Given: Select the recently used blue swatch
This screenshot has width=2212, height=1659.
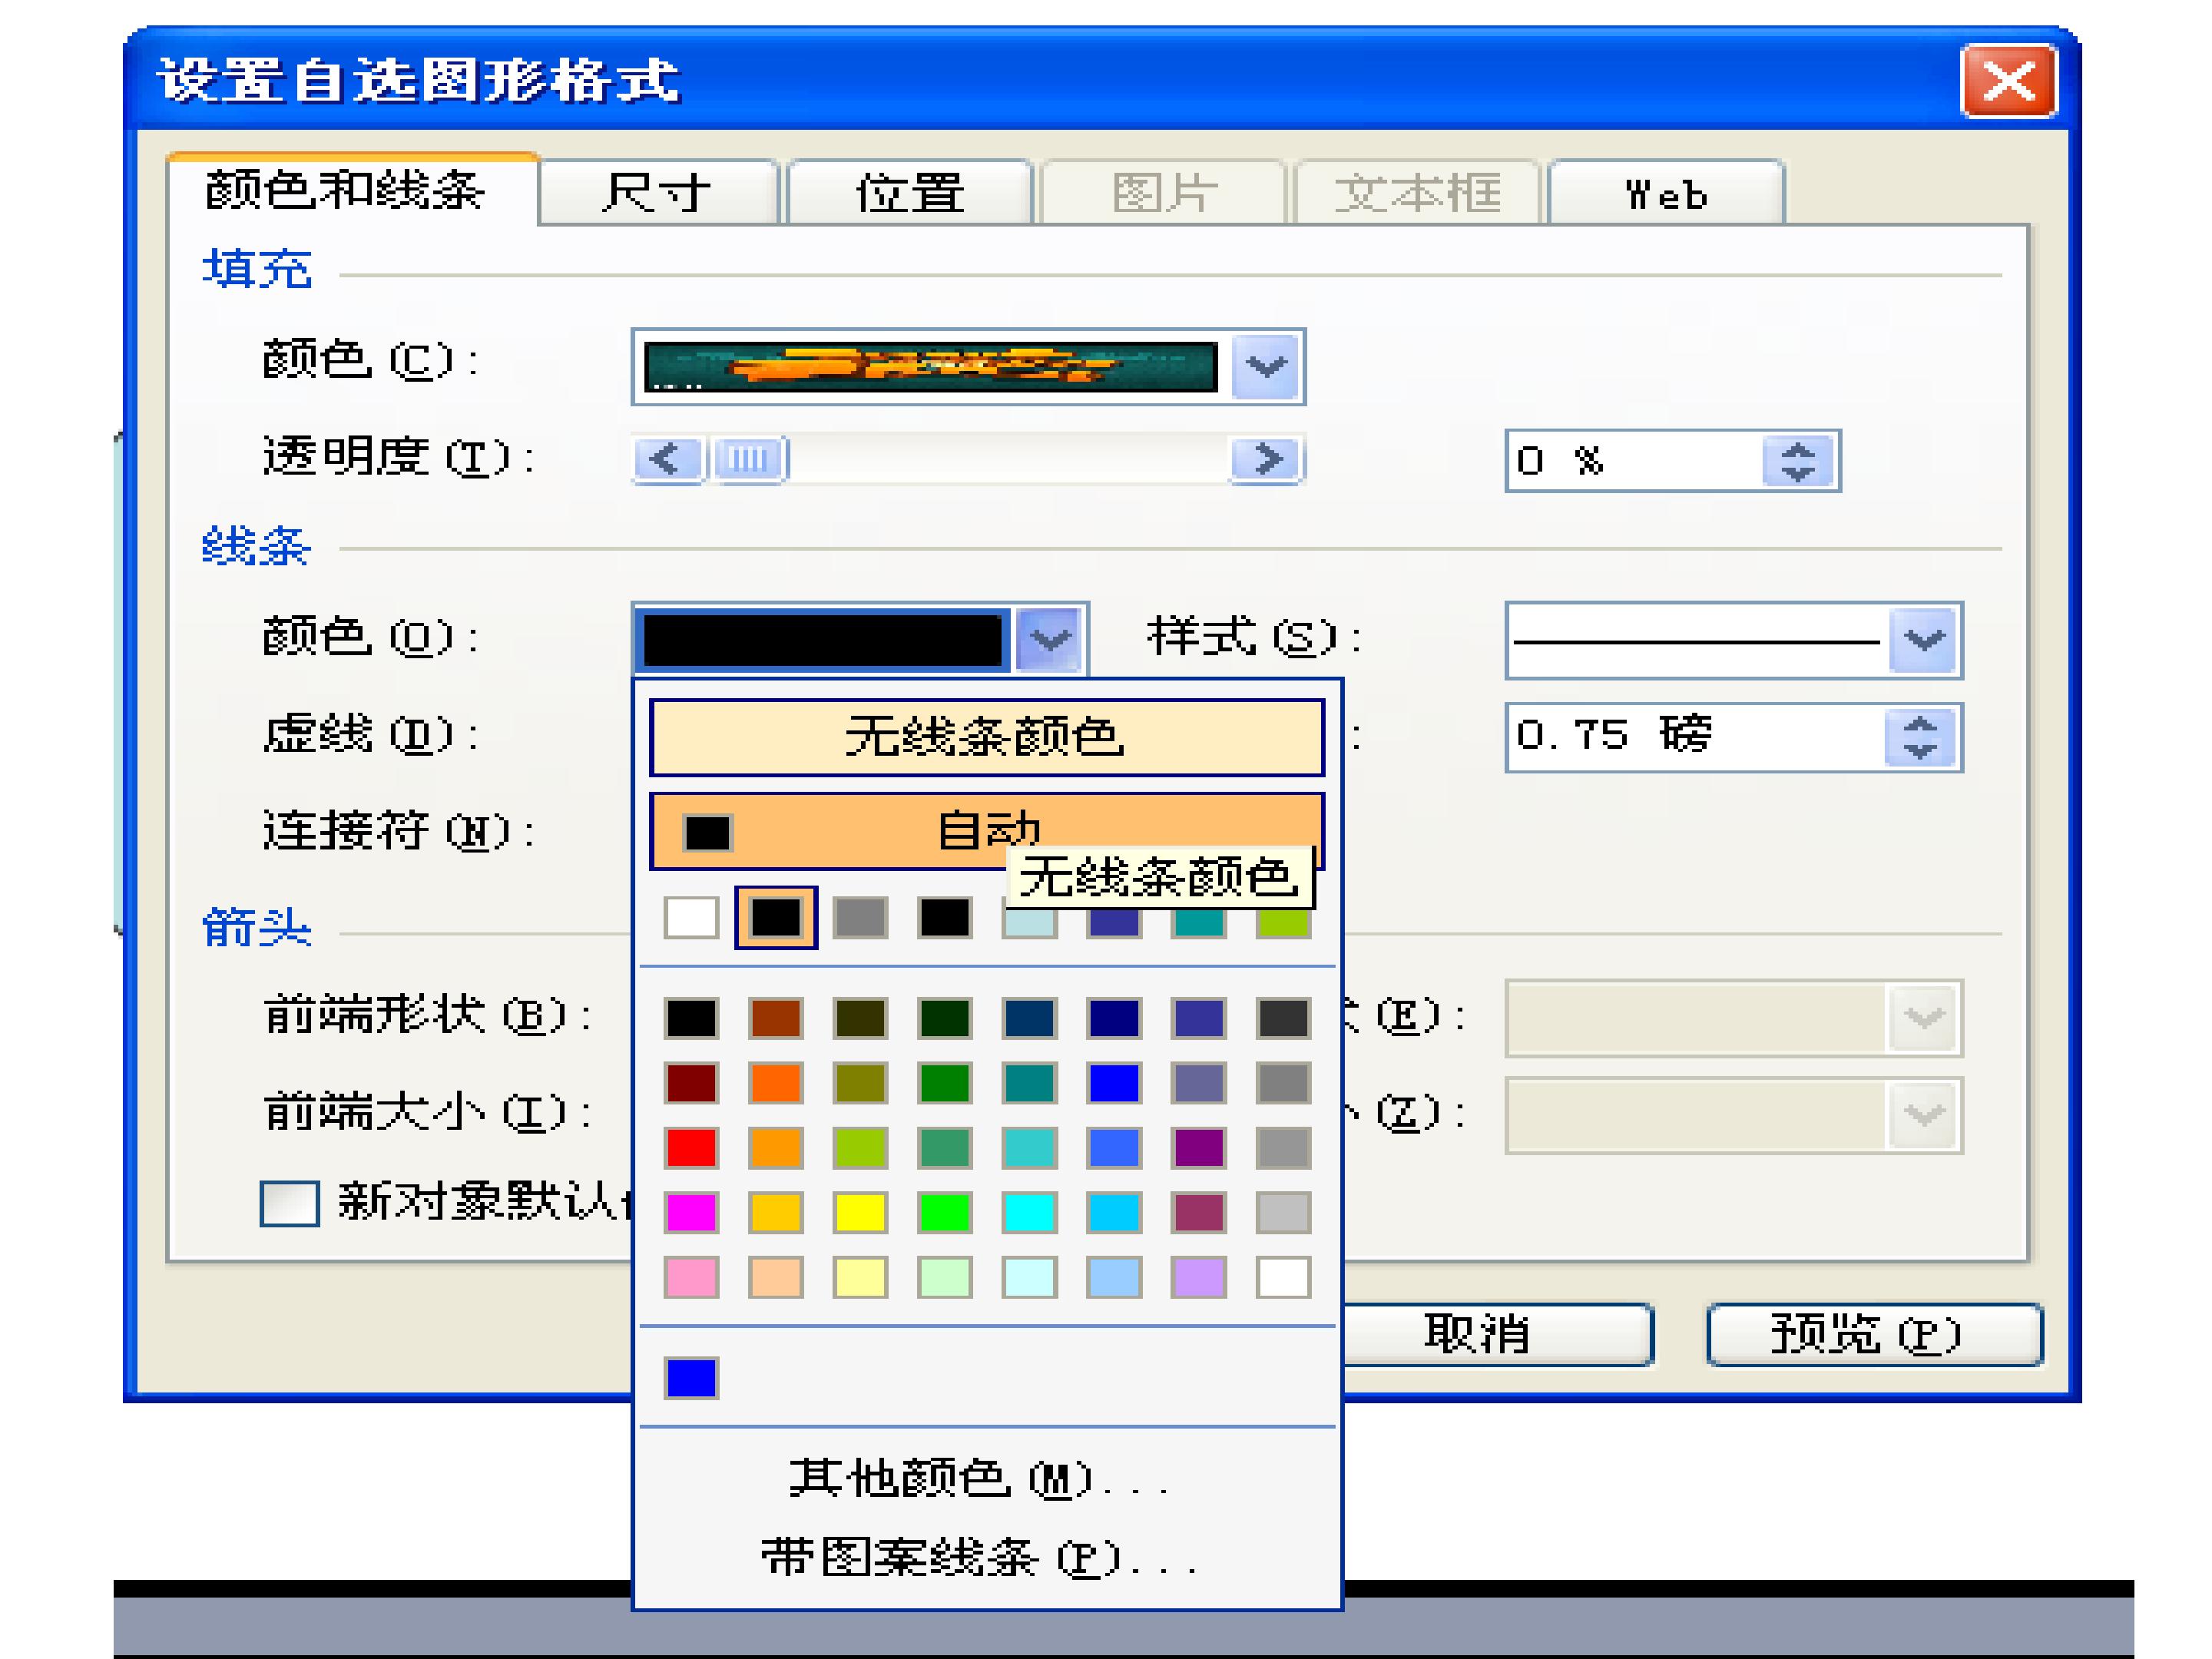Looking at the screenshot, I should (691, 1378).
